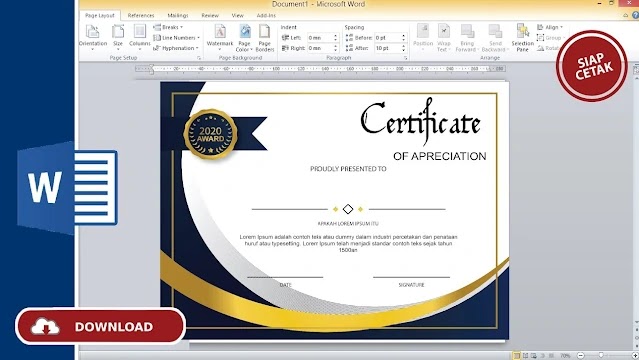
Task: Open the Page Color picker
Action: click(245, 38)
